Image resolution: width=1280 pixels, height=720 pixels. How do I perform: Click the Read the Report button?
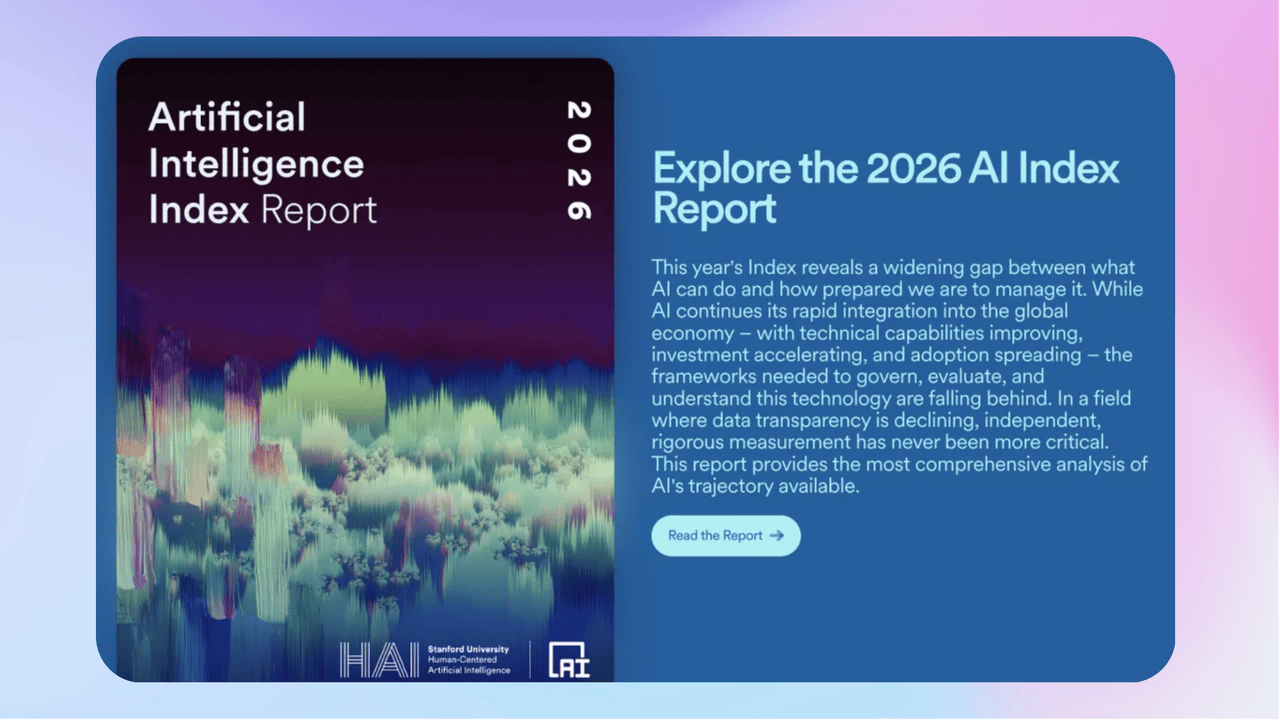click(725, 536)
